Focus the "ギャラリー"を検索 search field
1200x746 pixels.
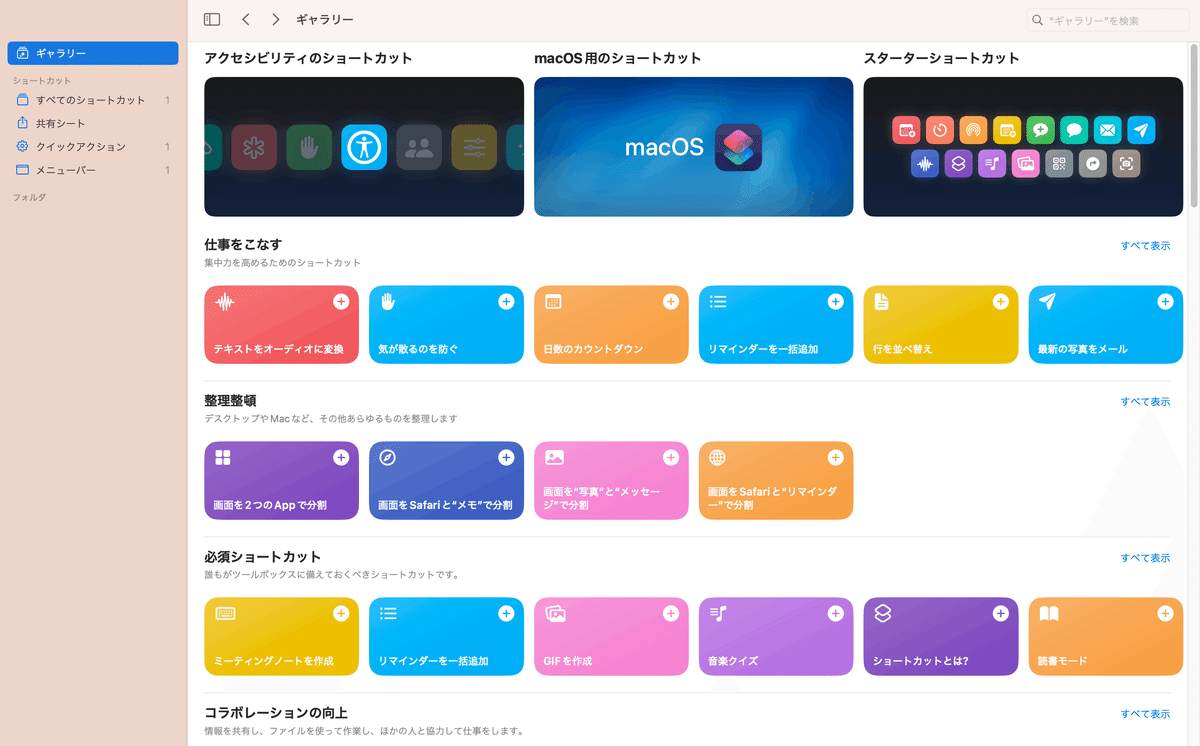[x=1108, y=20]
